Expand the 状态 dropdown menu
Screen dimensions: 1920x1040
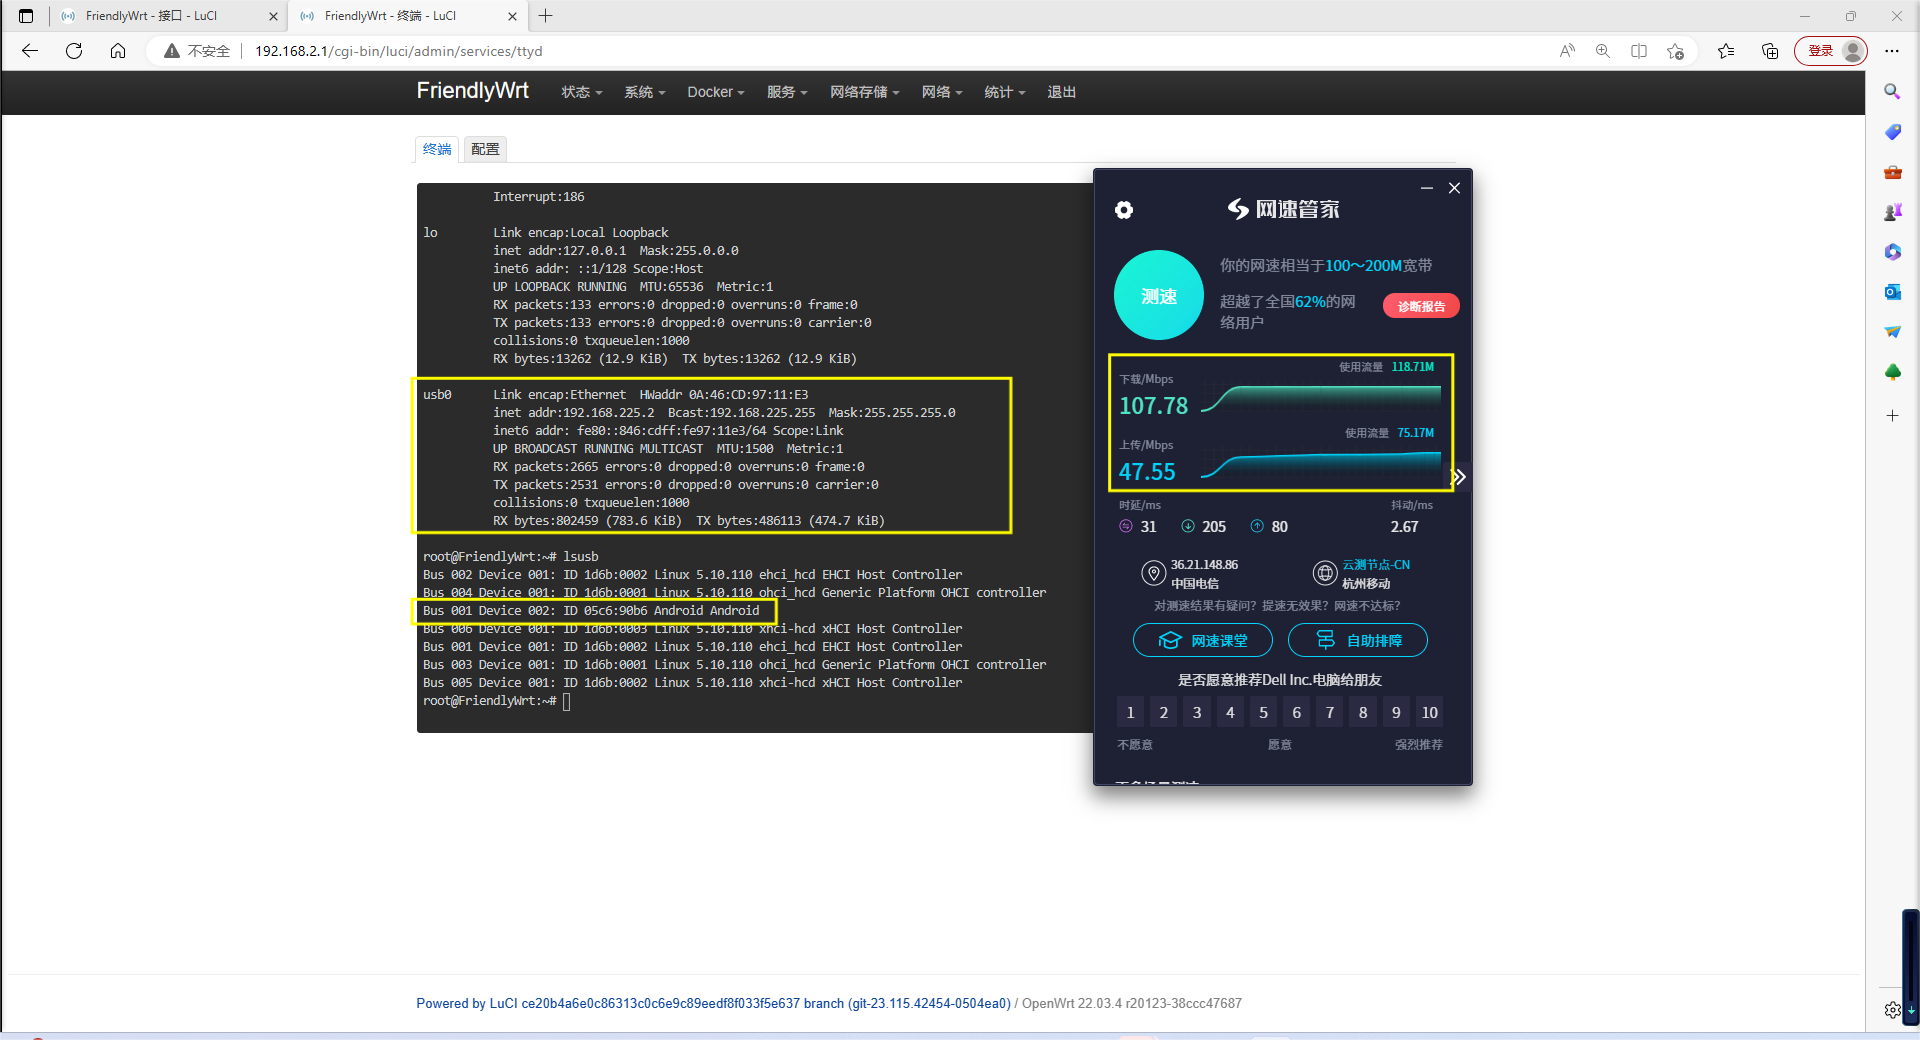[581, 92]
